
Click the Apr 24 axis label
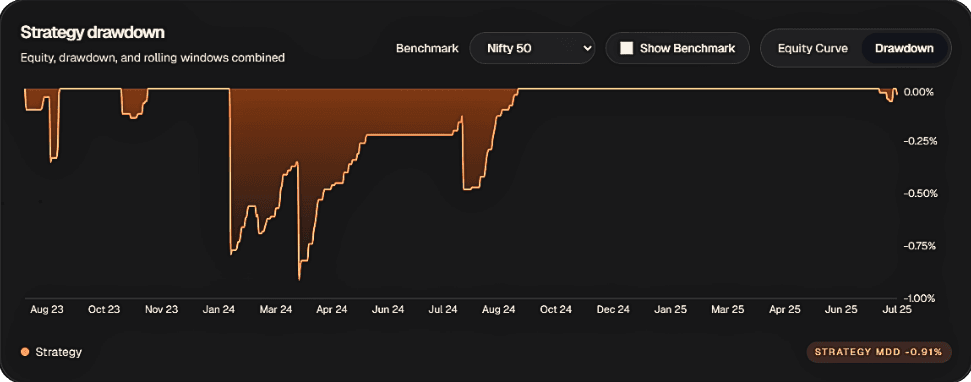(331, 309)
